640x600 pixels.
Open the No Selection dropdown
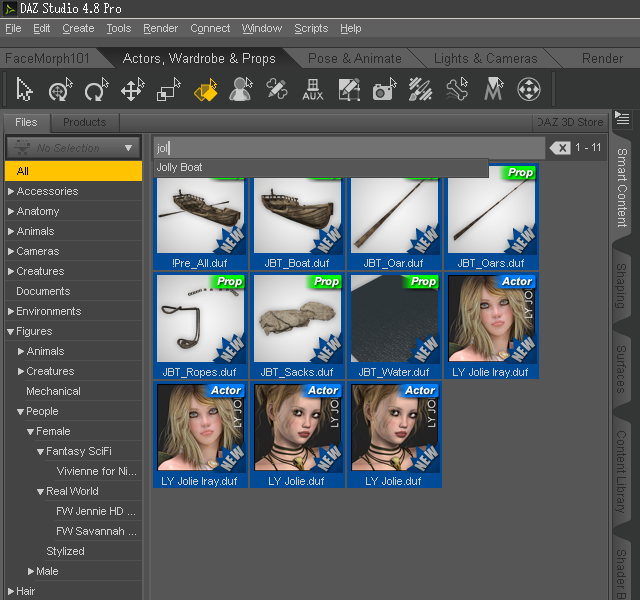(x=73, y=148)
